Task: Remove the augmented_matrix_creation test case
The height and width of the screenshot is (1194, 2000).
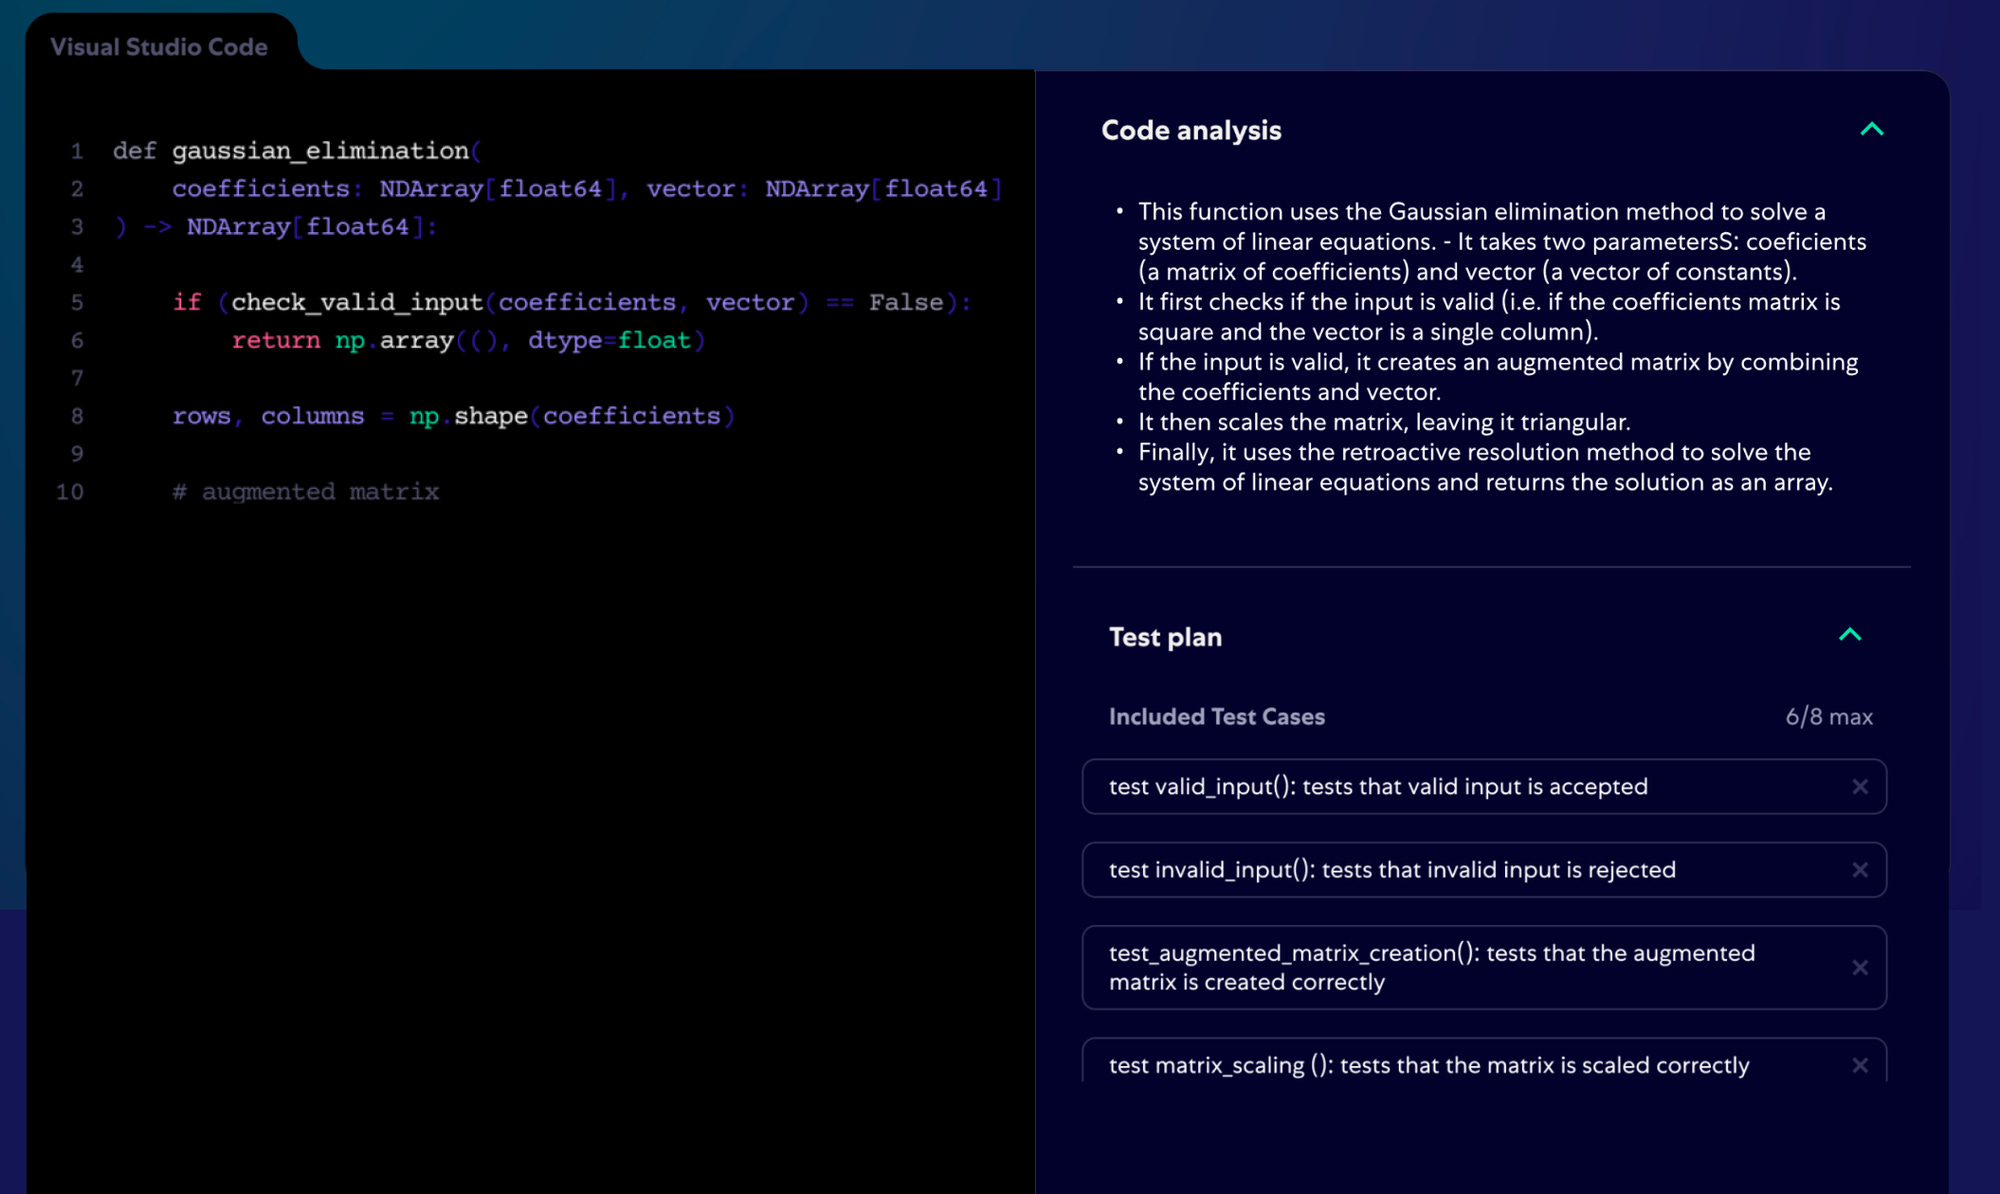Action: point(1859,968)
